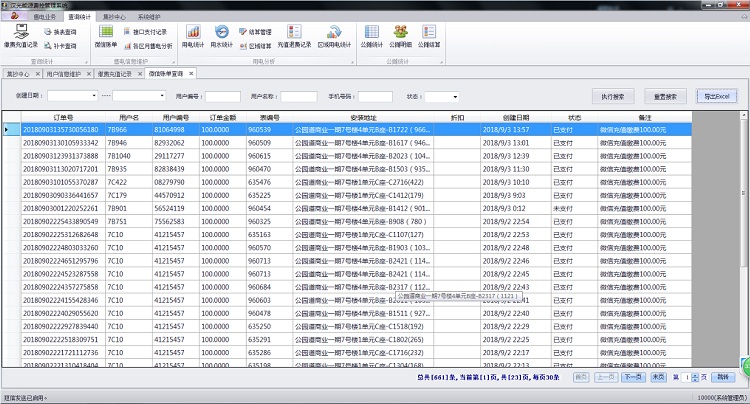750x404 pixels.
Task: Select the 用户信息维护 document tab
Action: pos(64,74)
